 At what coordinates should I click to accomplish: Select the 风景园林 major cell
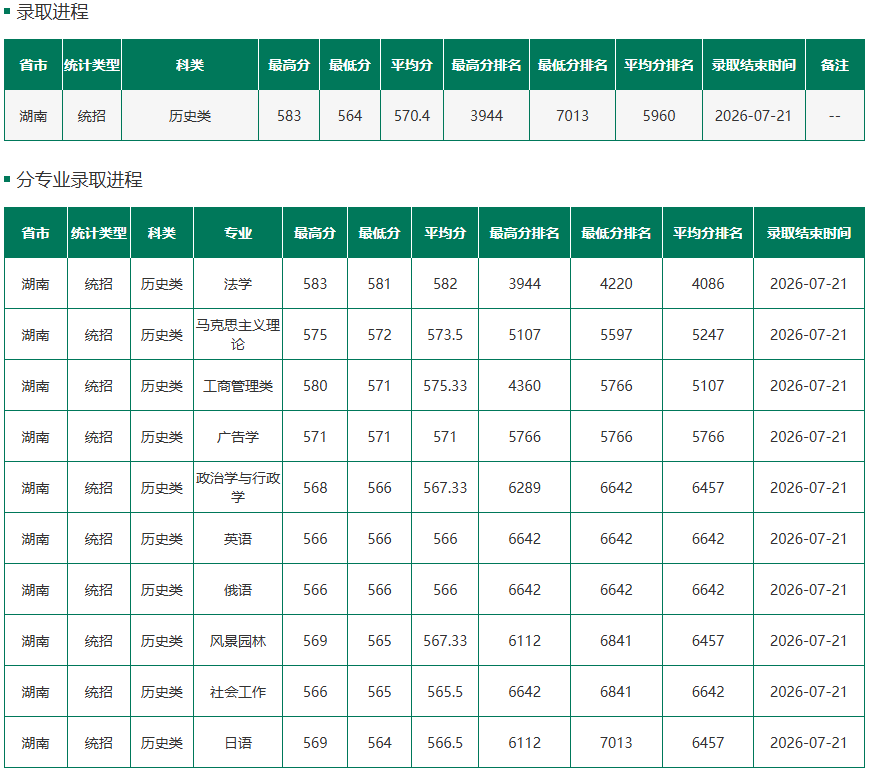(238, 641)
